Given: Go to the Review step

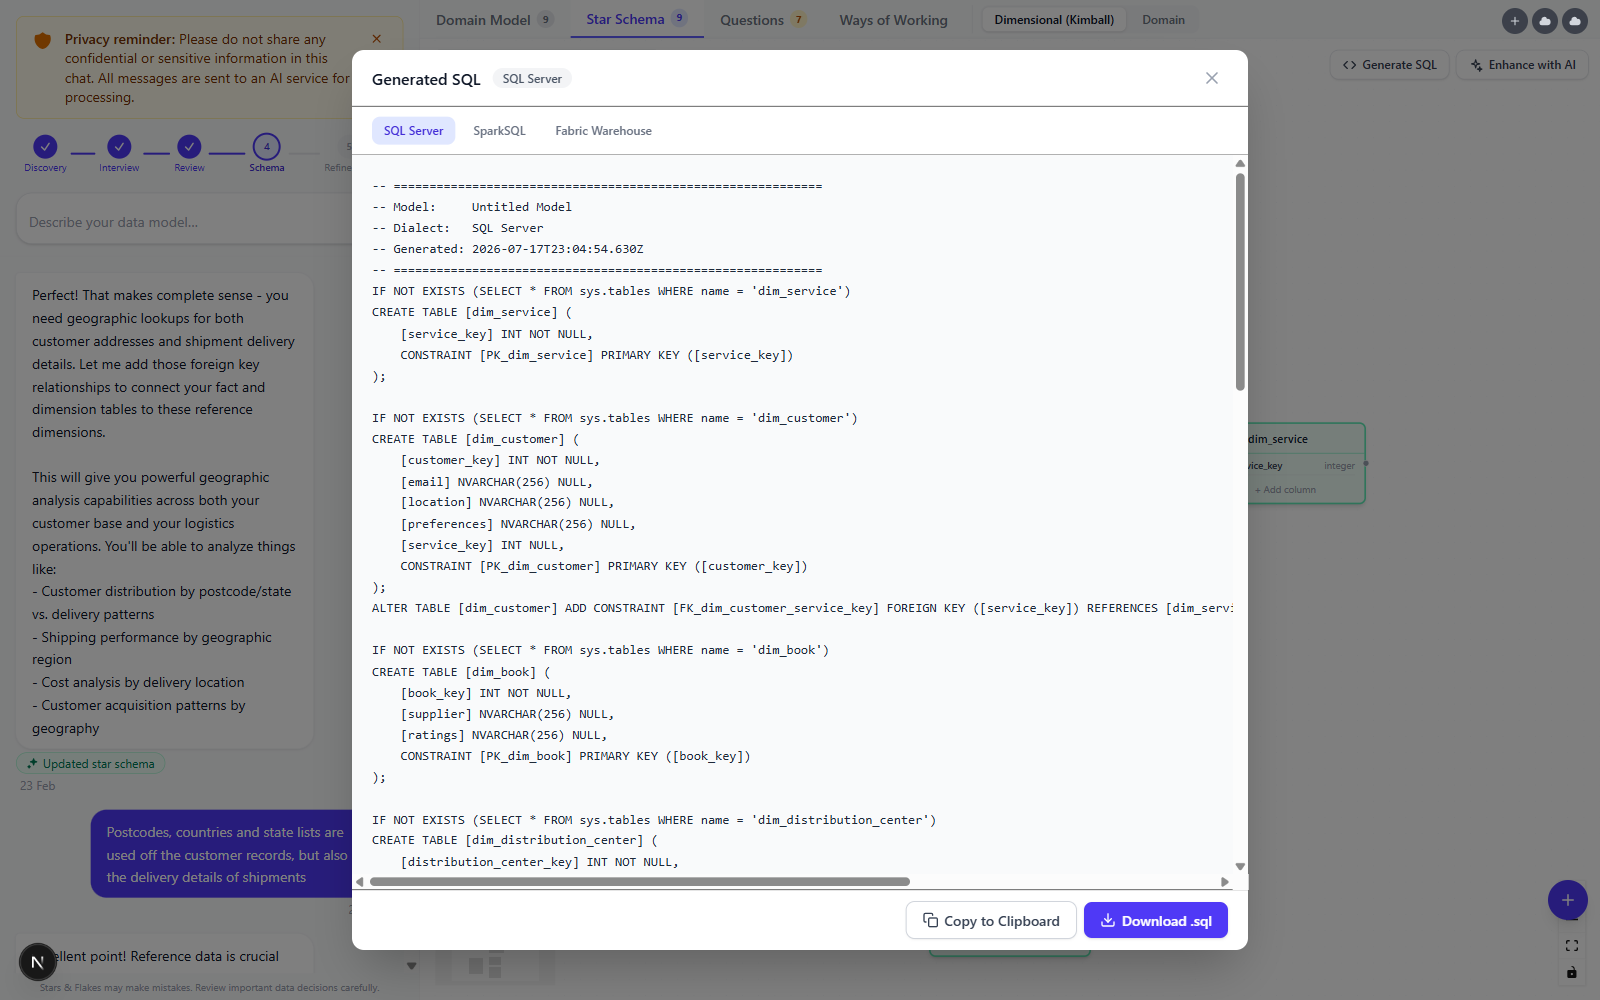Looking at the screenshot, I should (x=189, y=152).
